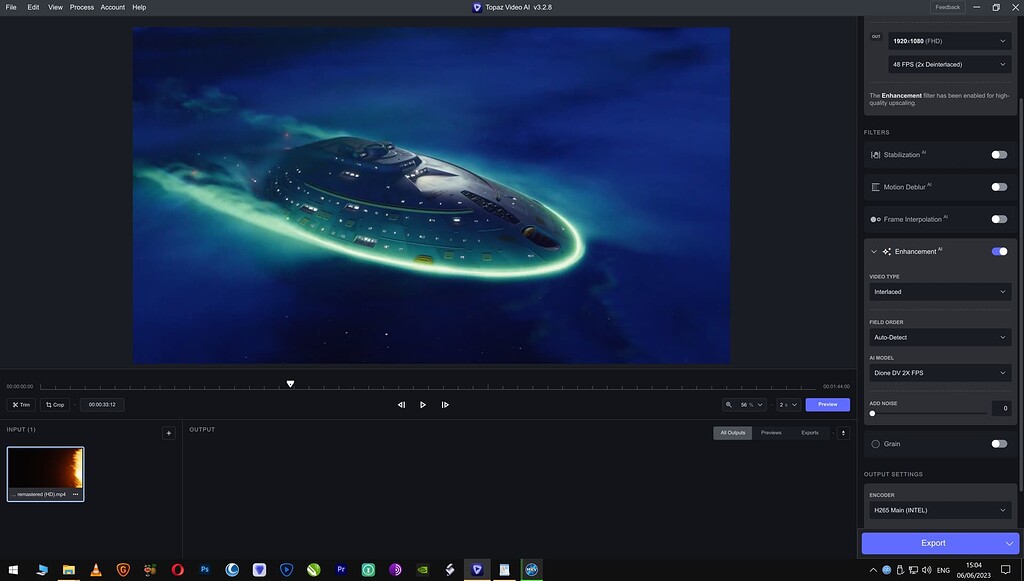Step forward one frame
Screen dimensions: 1024x581
(445, 405)
